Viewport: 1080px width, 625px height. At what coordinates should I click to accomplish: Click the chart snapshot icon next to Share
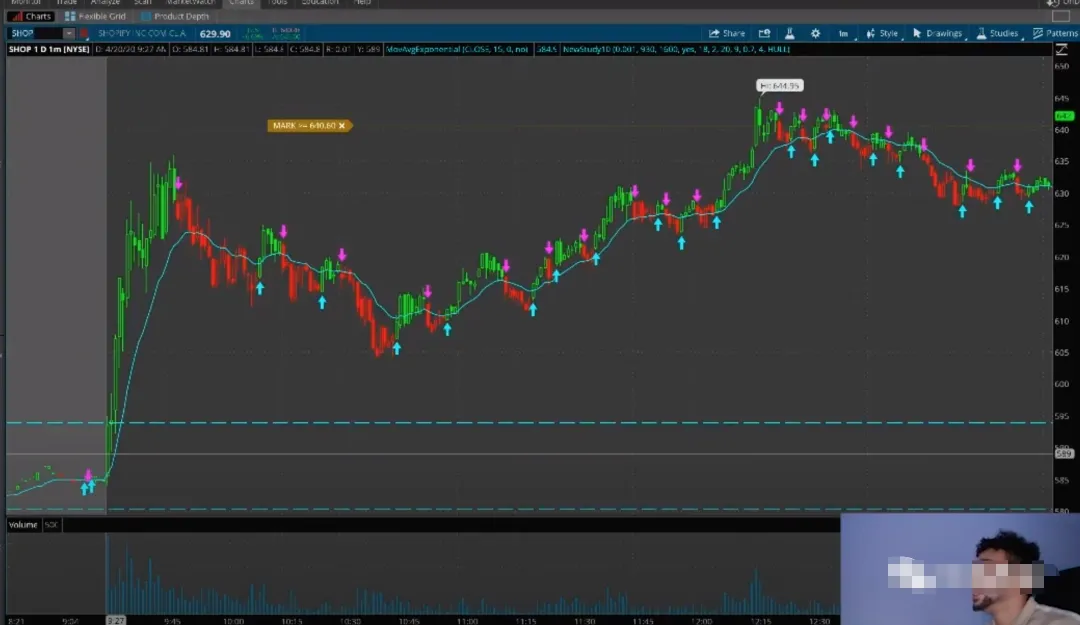(x=765, y=33)
